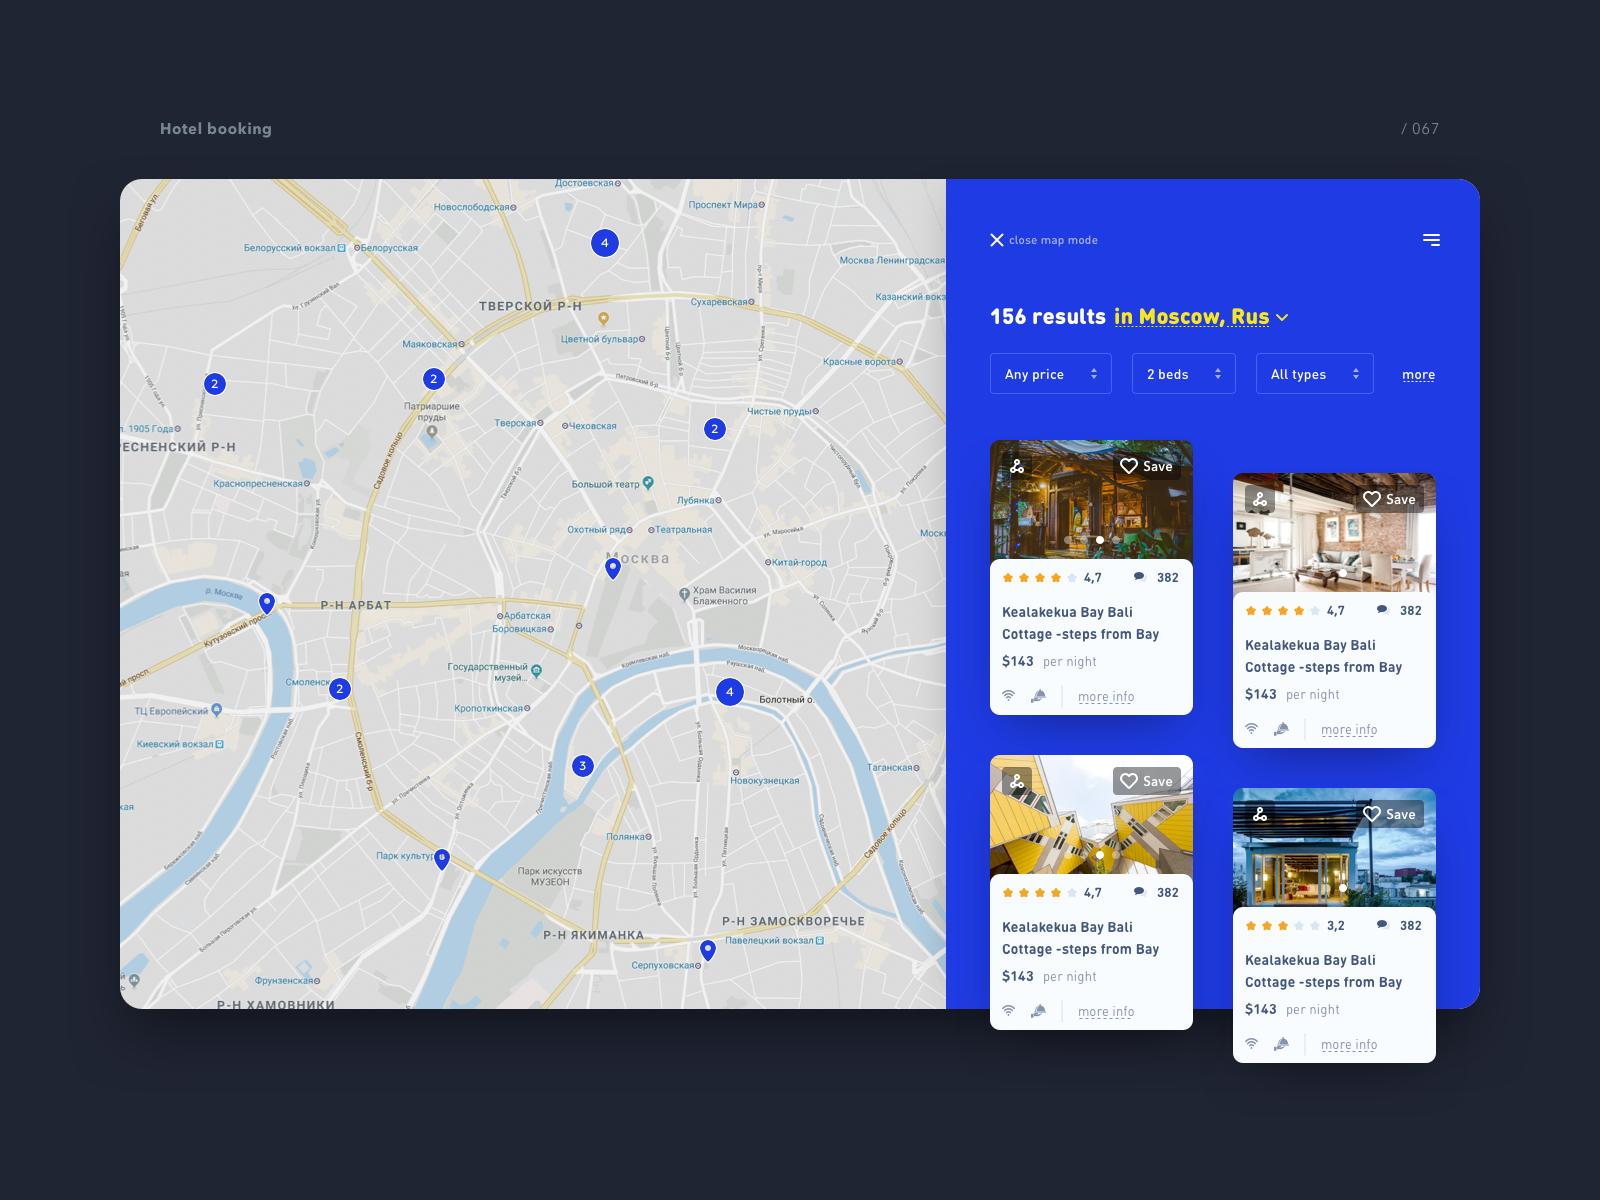
Task: Share the glass-walled house listing
Action: click(1260, 814)
